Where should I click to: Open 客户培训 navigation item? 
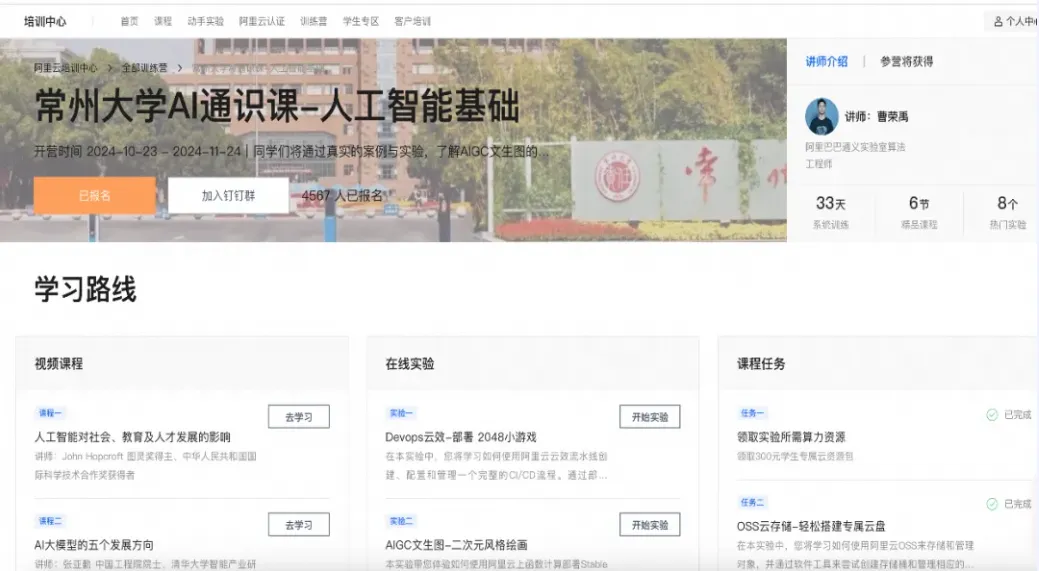(412, 21)
